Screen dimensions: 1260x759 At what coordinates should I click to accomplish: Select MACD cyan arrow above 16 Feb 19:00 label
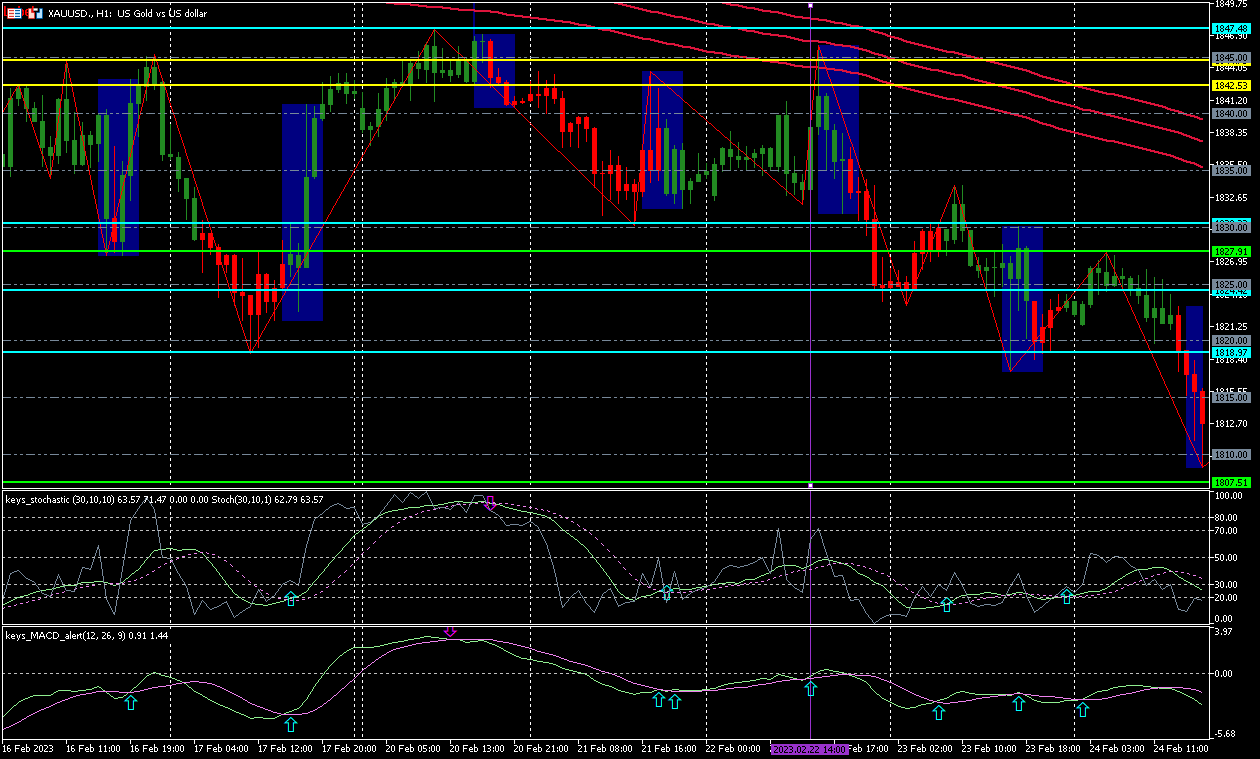pyautogui.click(x=130, y=704)
